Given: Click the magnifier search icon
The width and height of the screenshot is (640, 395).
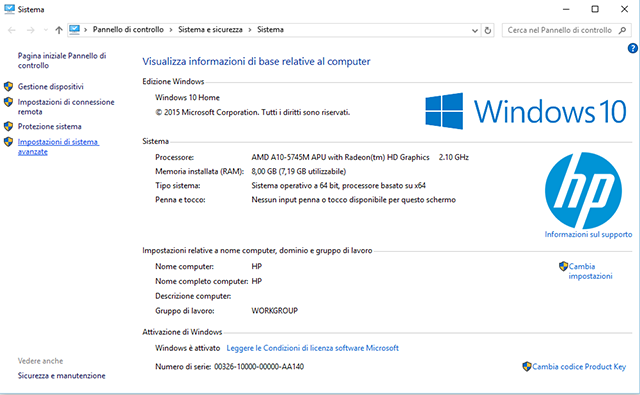Looking at the screenshot, I should (622, 30).
